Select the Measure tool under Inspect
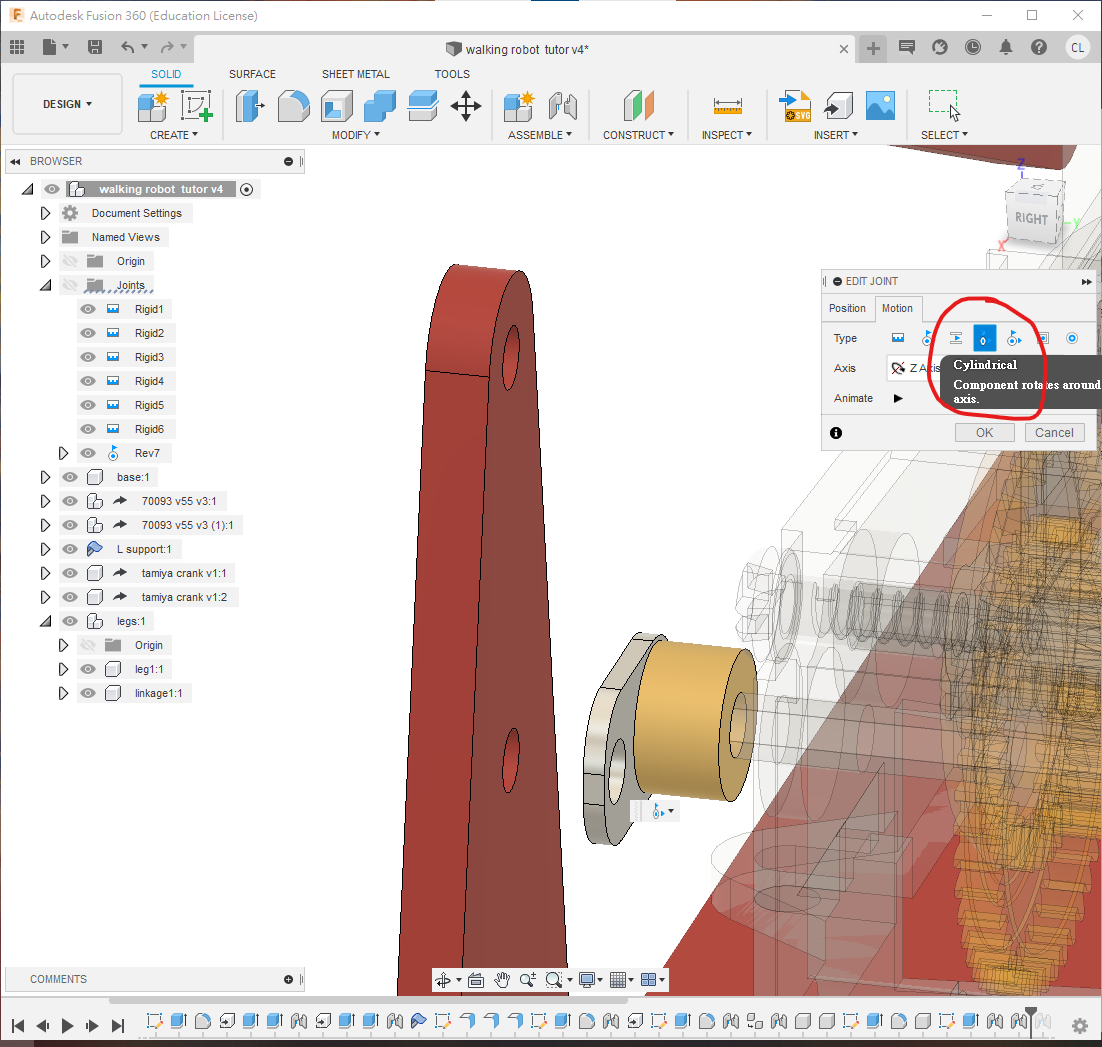The width and height of the screenshot is (1102, 1047). tap(727, 105)
